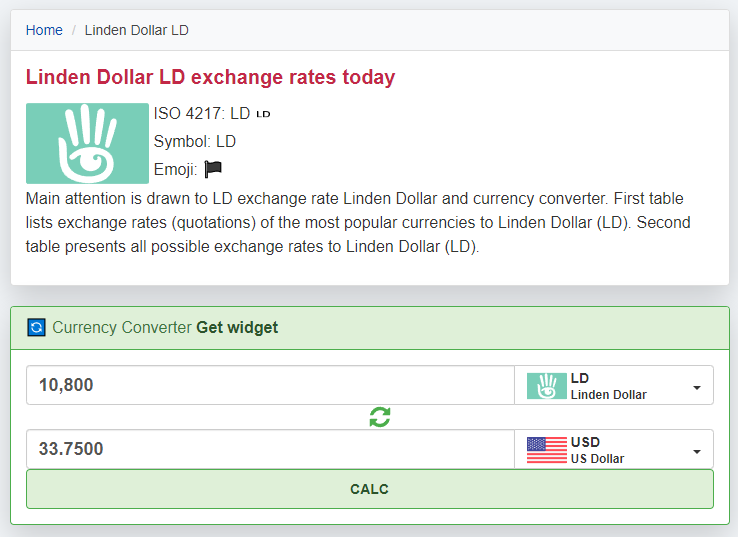
Task: Focus the amount field showing 10,800
Action: 270,385
